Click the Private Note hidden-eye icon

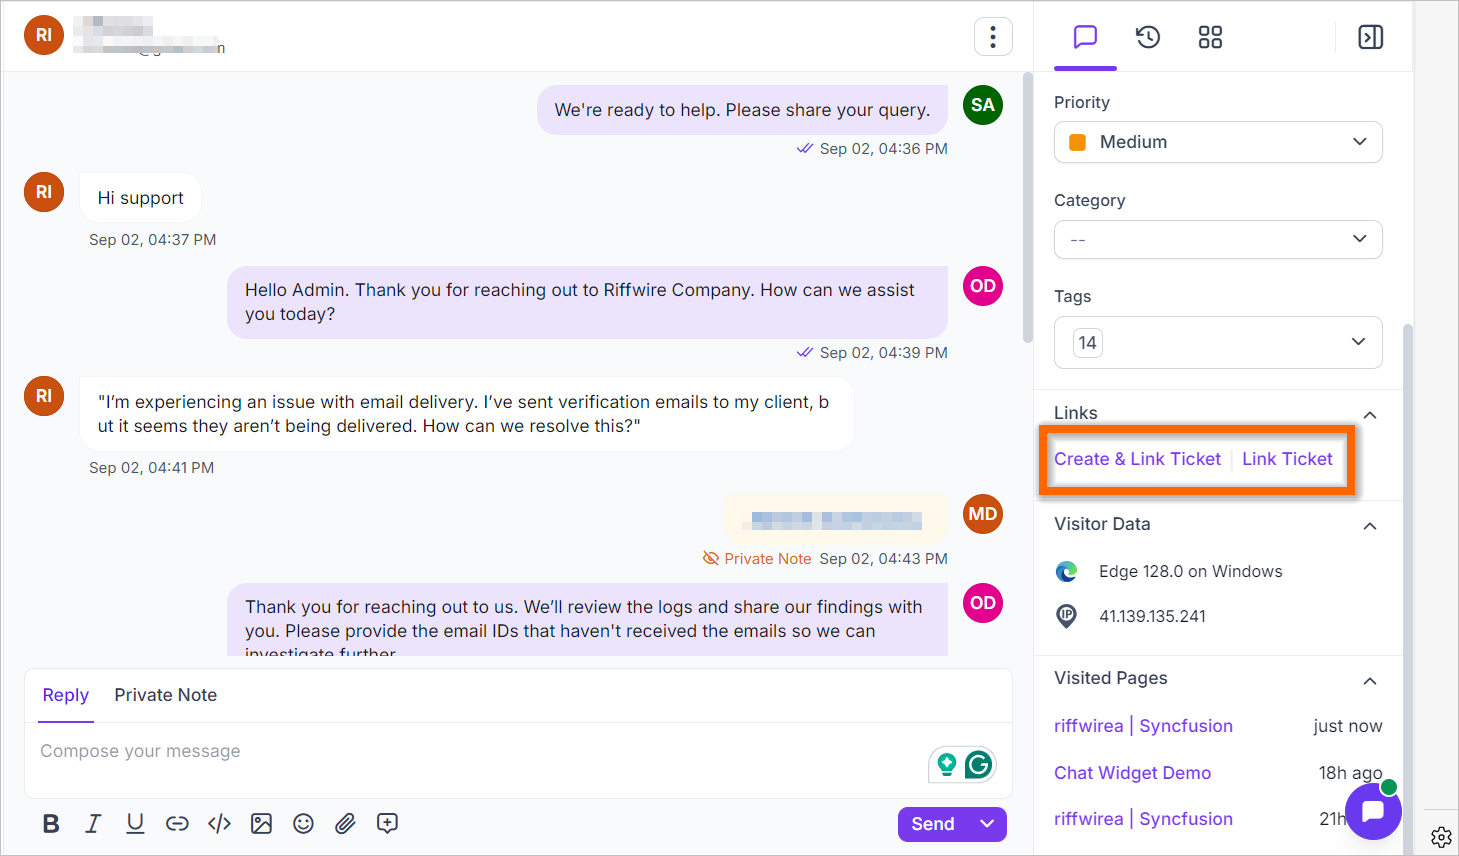711,558
